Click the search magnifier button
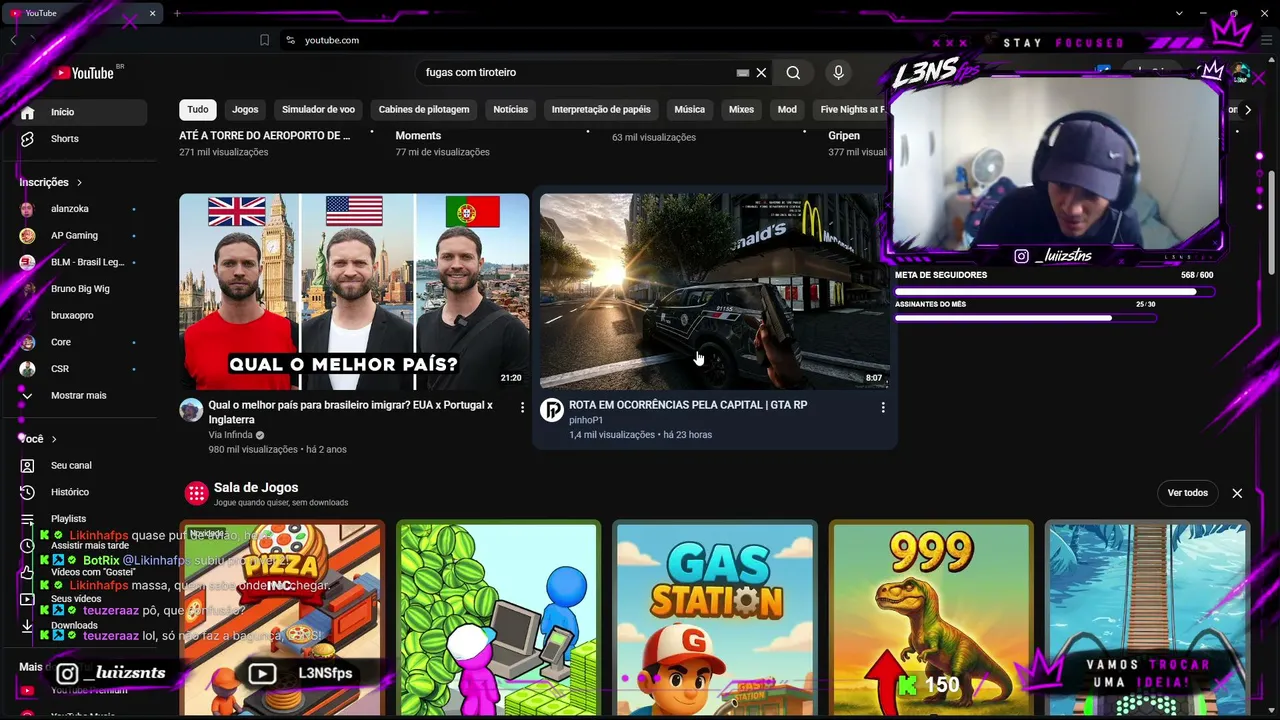1280x720 pixels. tap(793, 73)
